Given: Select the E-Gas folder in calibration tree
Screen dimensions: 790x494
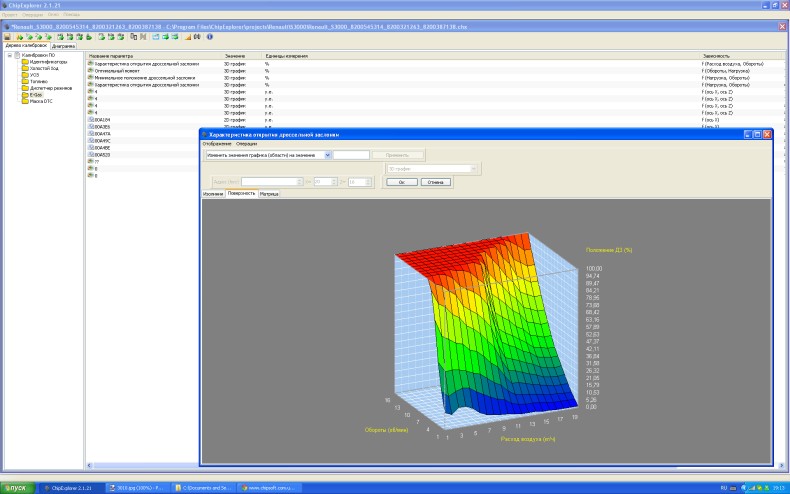Looking at the screenshot, I should [35, 95].
